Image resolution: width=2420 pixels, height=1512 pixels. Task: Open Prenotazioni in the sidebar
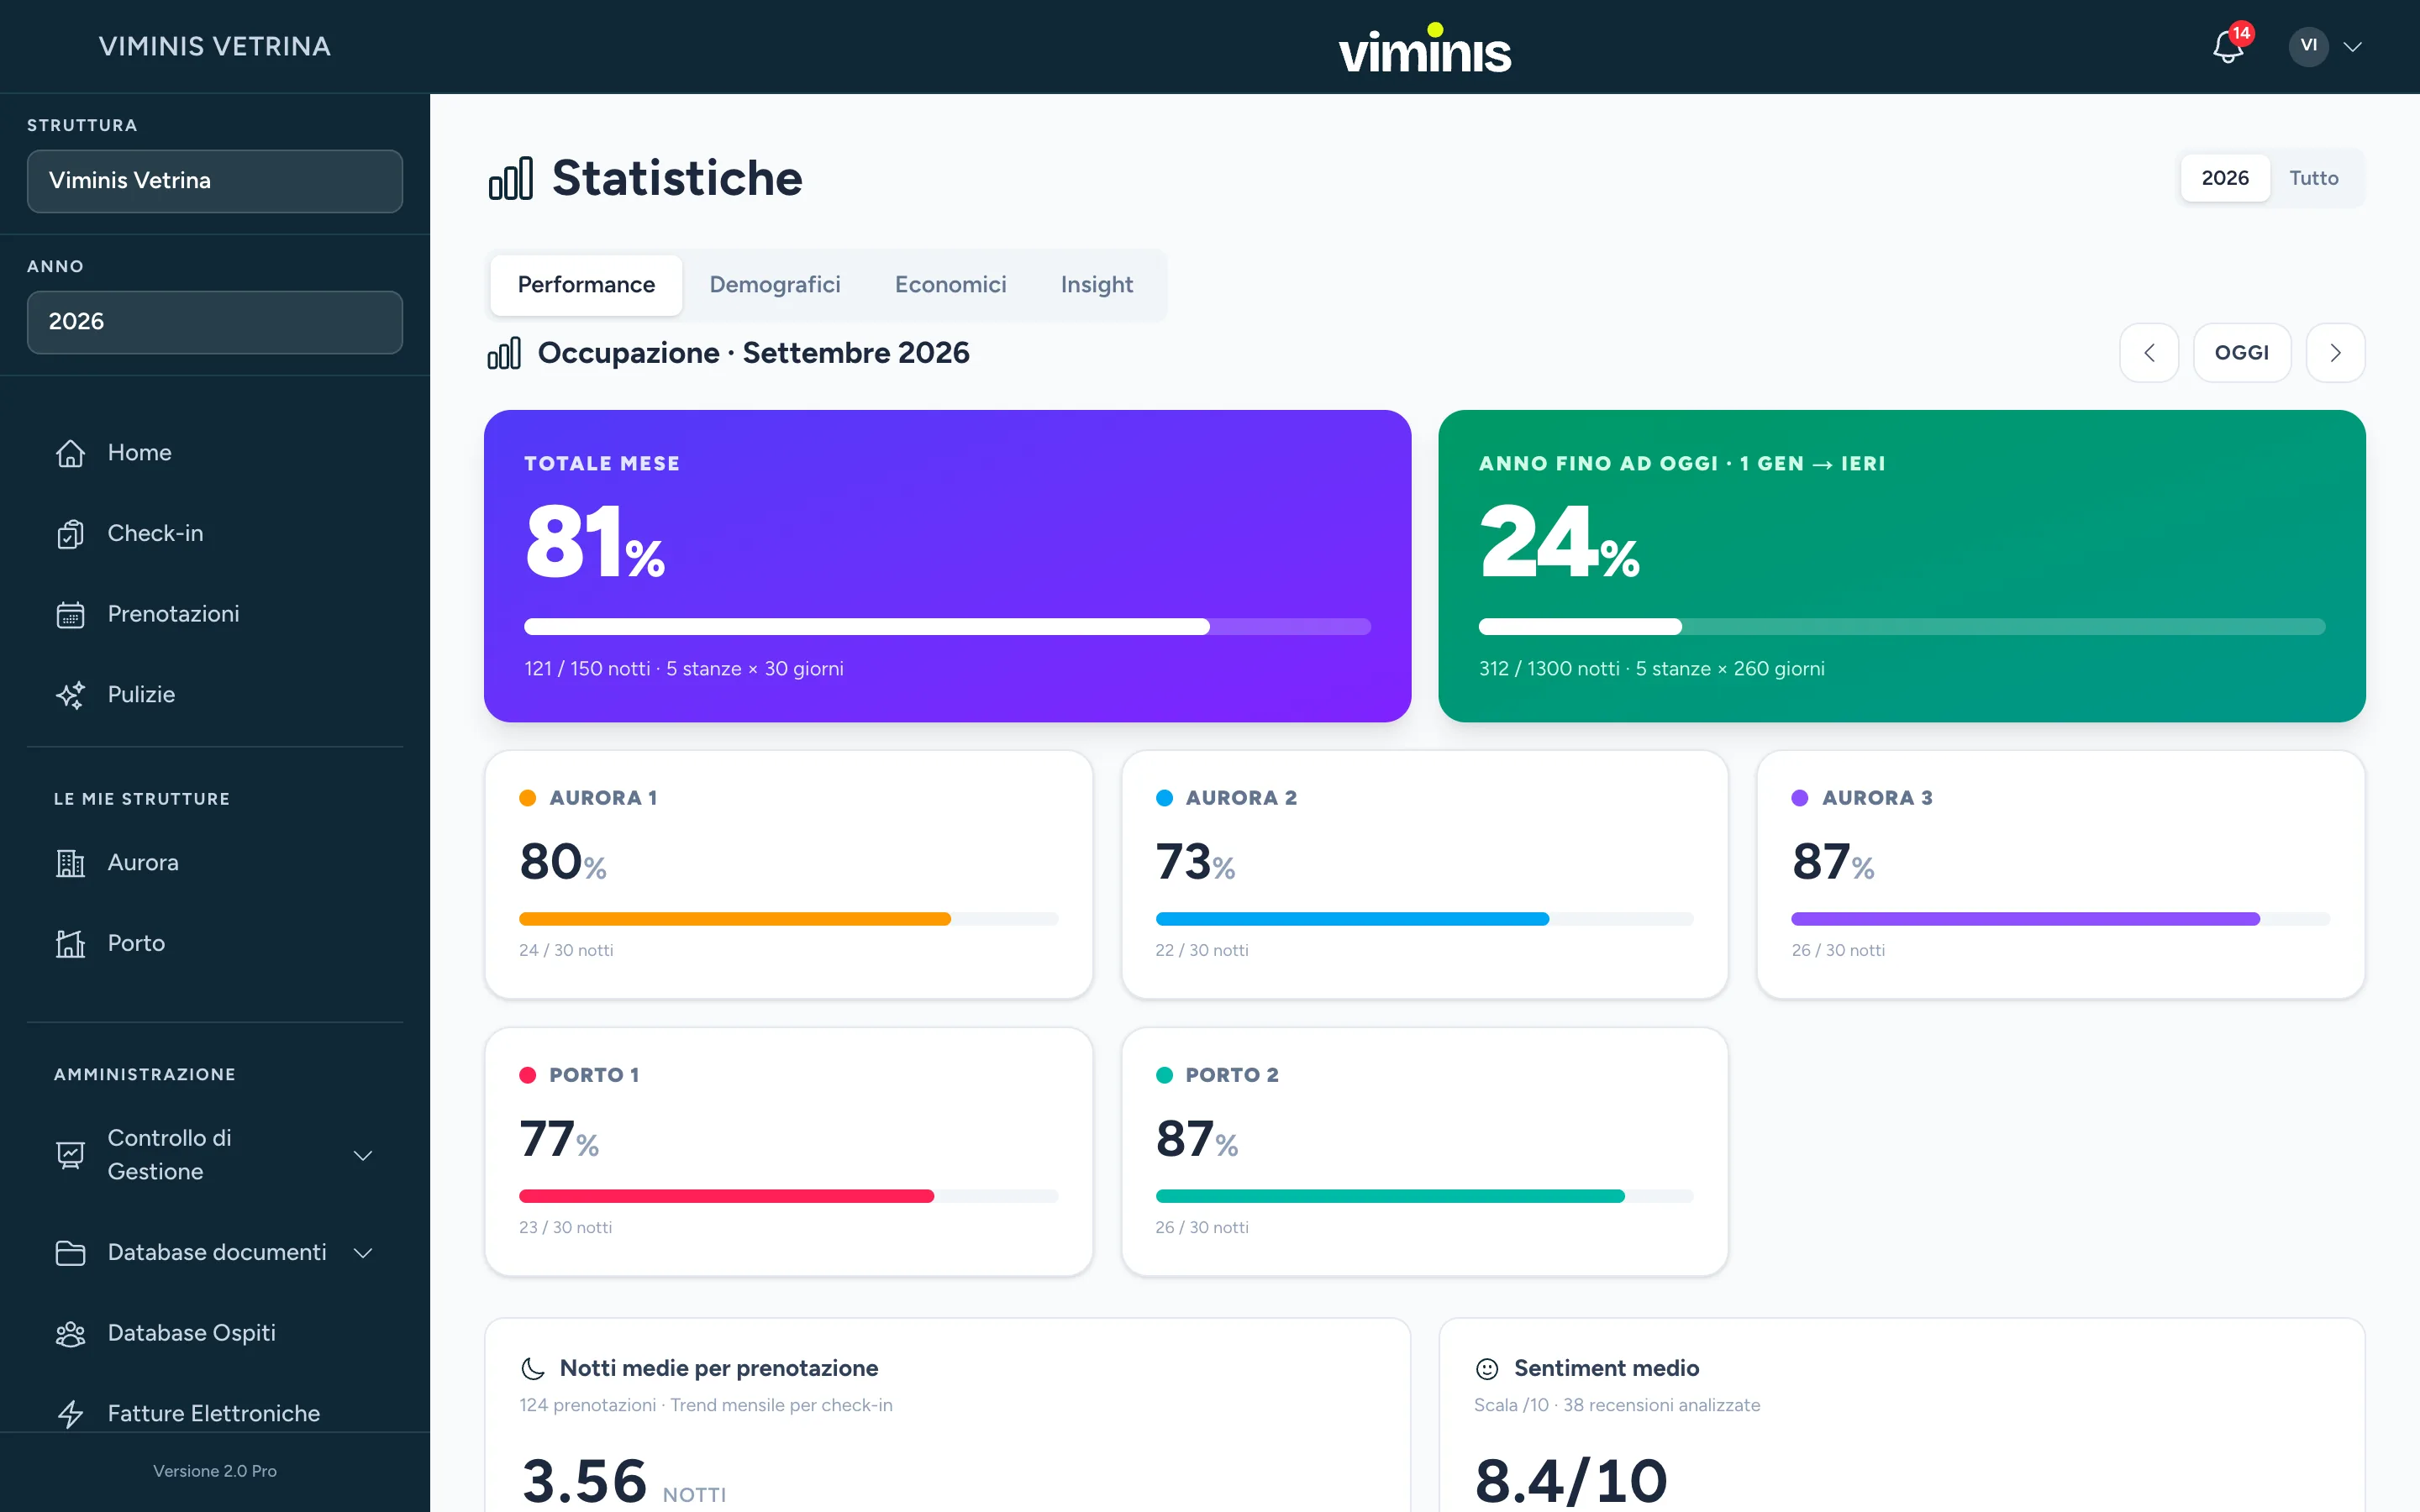[215, 614]
